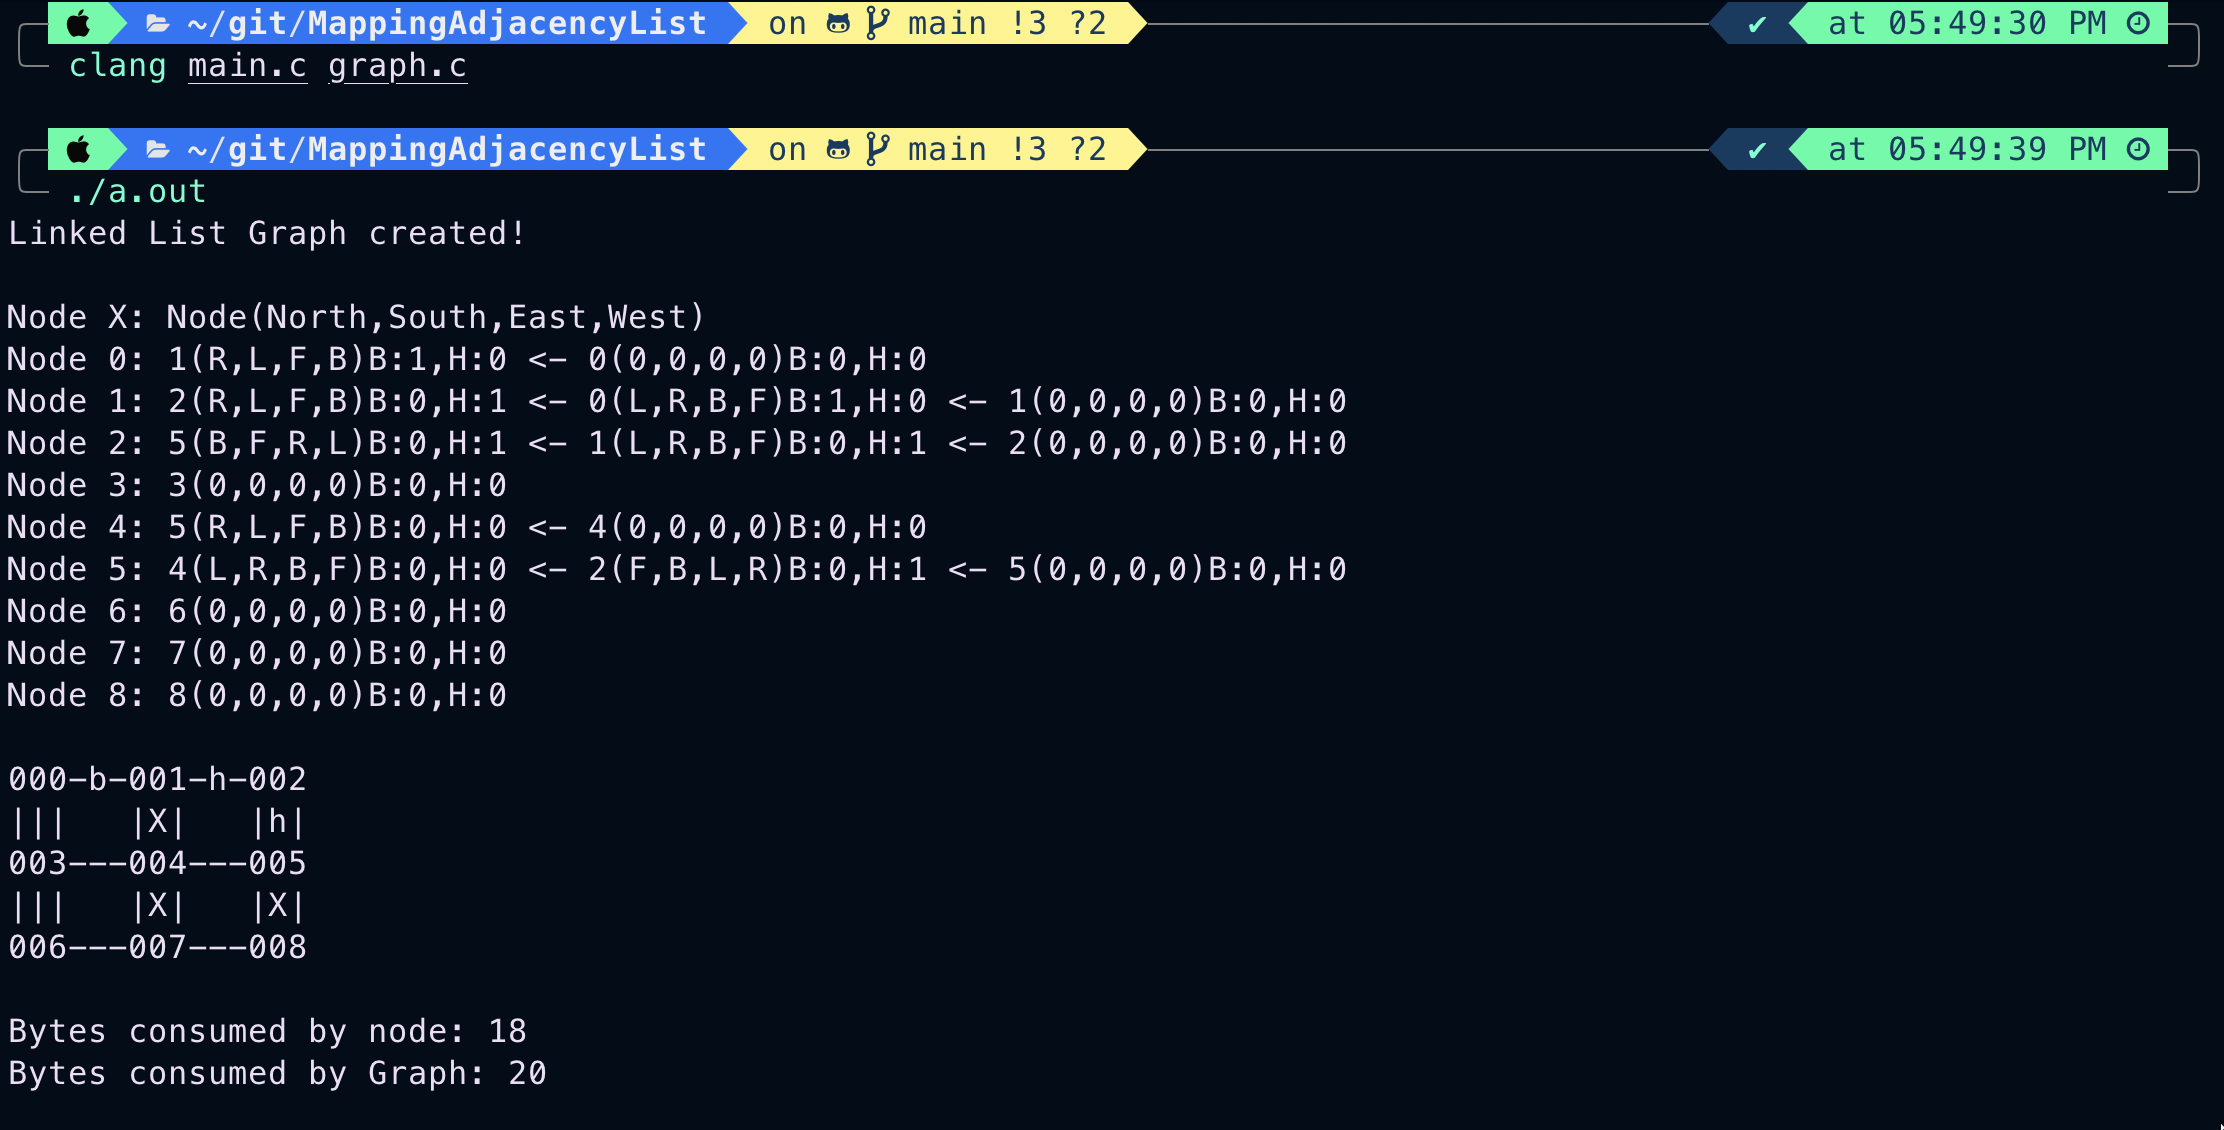Click the octocat icon in the second prompt segment
The width and height of the screenshot is (2224, 1130).
838,148
